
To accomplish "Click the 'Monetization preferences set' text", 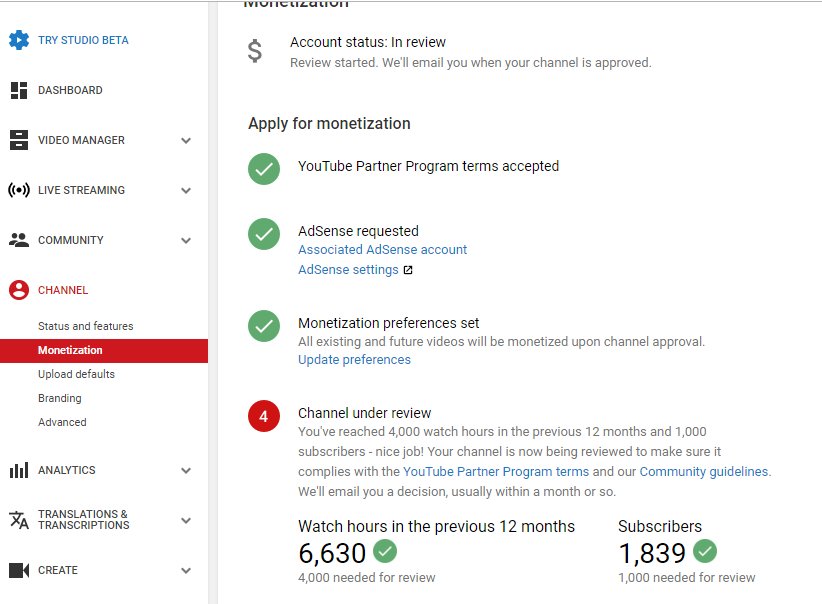I will pos(388,323).
